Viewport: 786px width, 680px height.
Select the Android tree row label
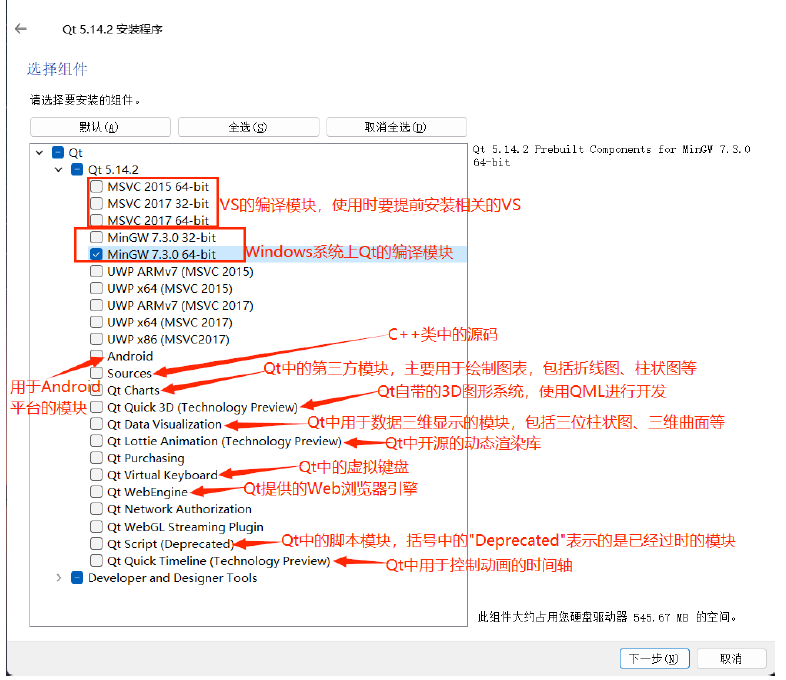pos(130,356)
